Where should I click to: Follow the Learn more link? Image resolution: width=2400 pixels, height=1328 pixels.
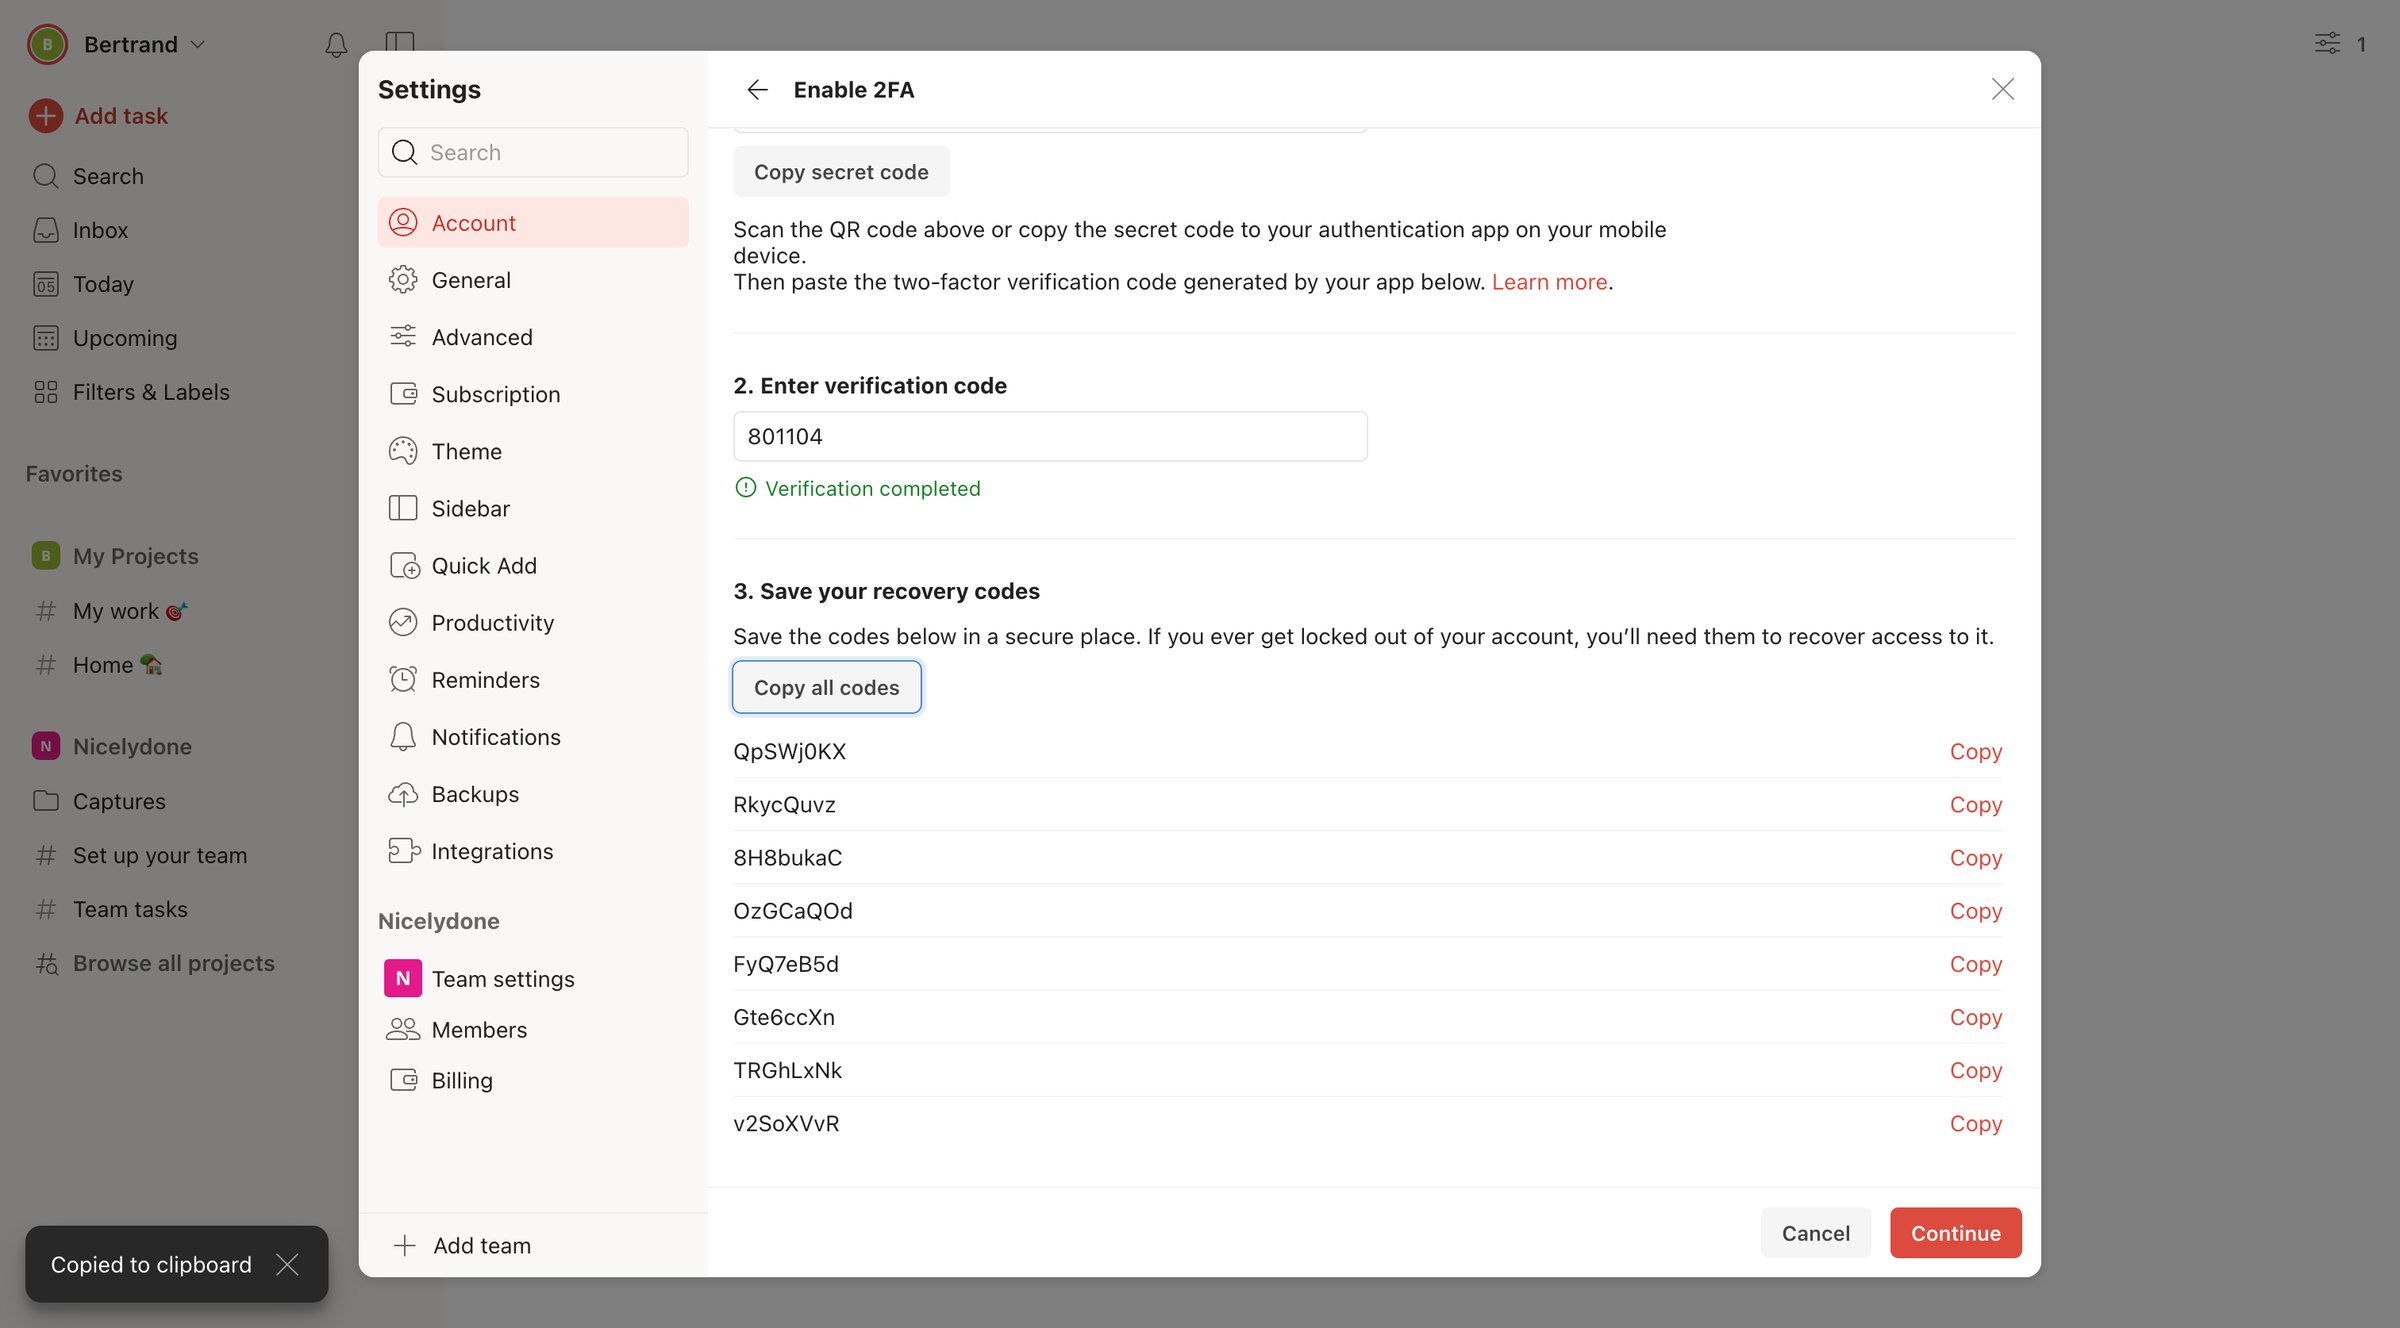[x=1549, y=282]
